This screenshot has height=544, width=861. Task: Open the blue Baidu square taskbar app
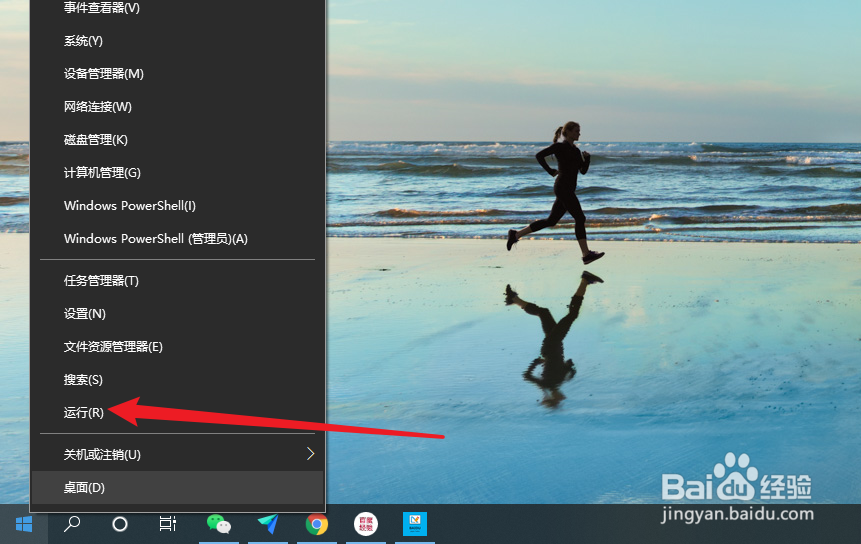(415, 524)
